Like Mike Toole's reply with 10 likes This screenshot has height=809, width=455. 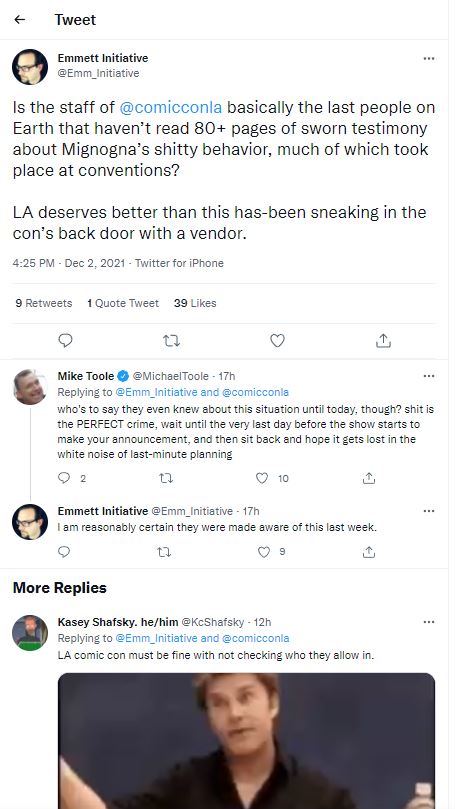(262, 478)
